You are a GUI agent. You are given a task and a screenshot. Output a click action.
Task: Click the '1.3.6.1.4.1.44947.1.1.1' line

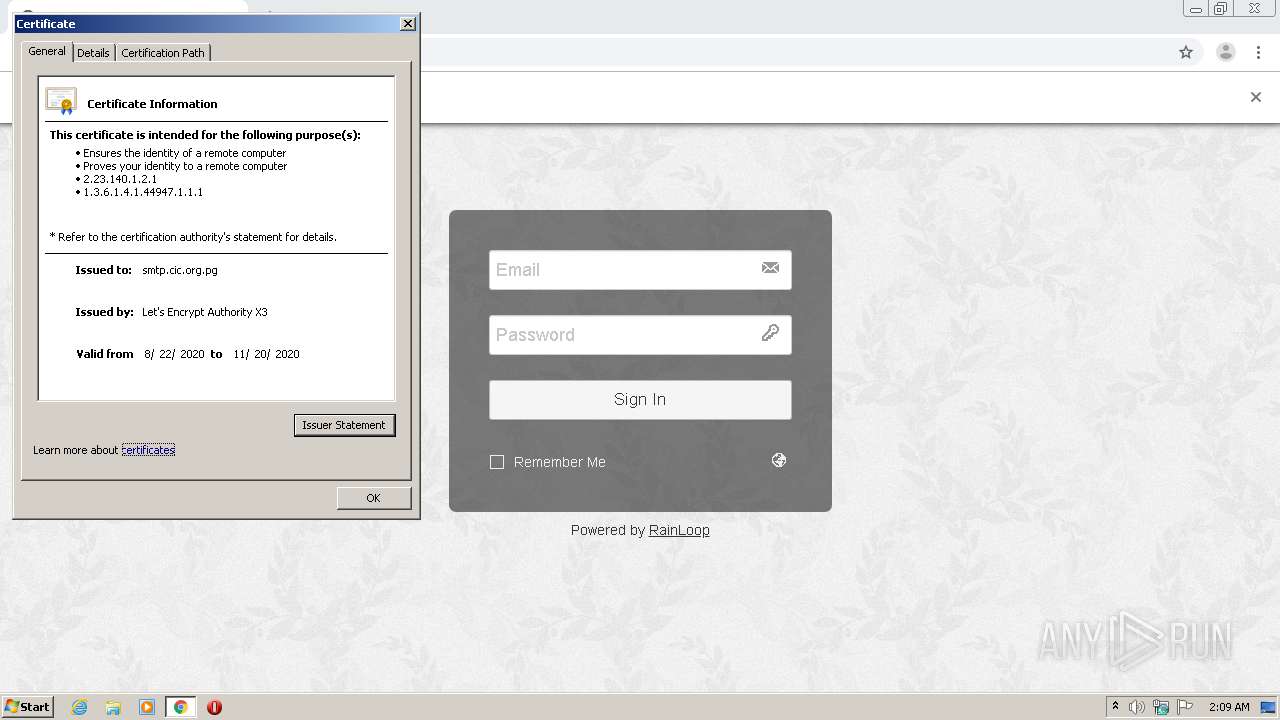[x=143, y=192]
